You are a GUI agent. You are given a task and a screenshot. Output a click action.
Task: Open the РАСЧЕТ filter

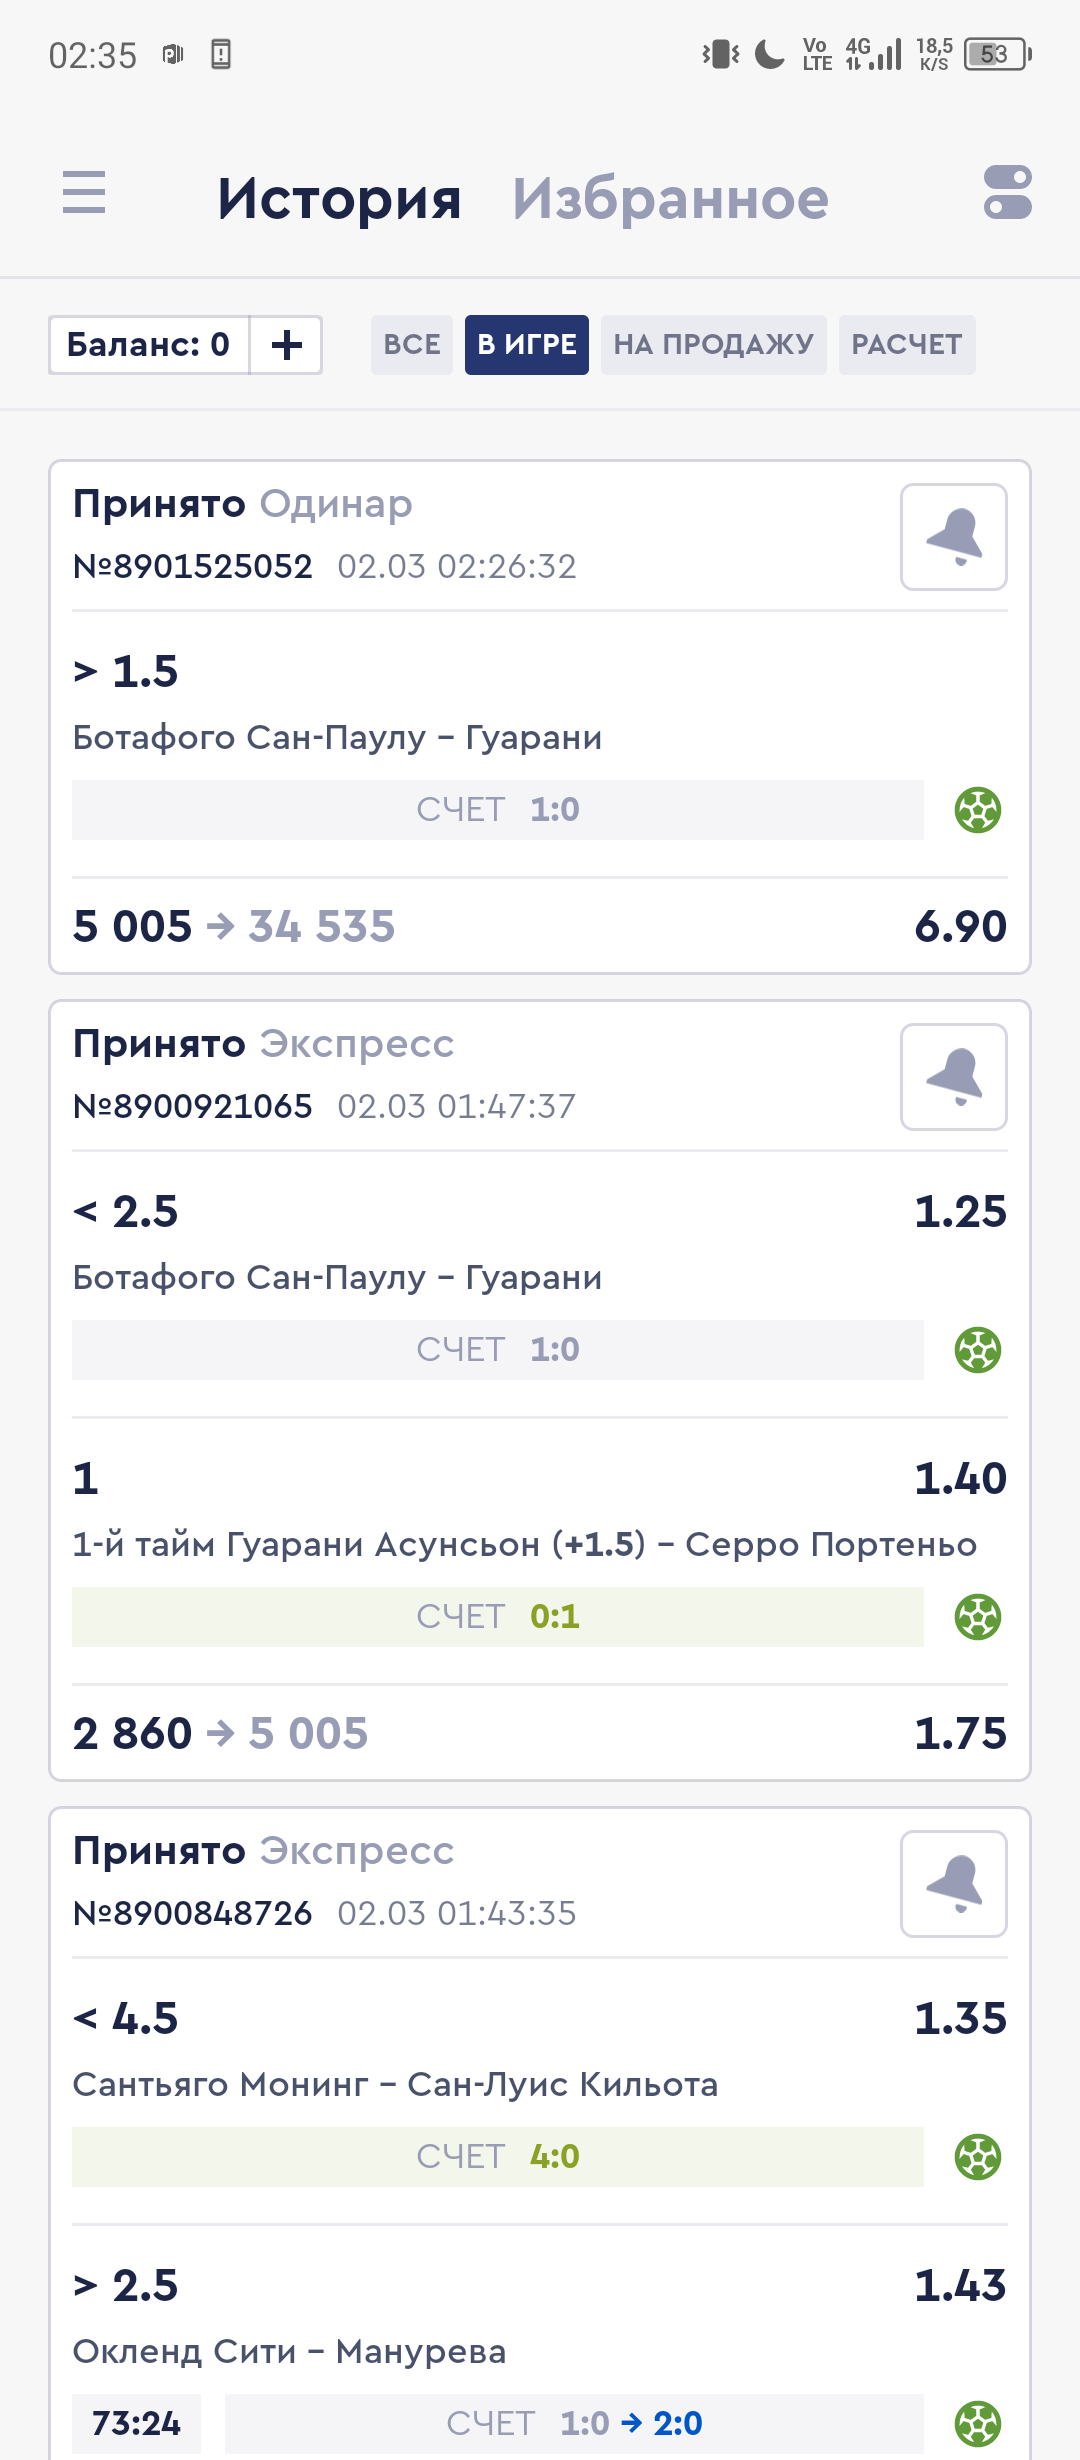pos(906,345)
